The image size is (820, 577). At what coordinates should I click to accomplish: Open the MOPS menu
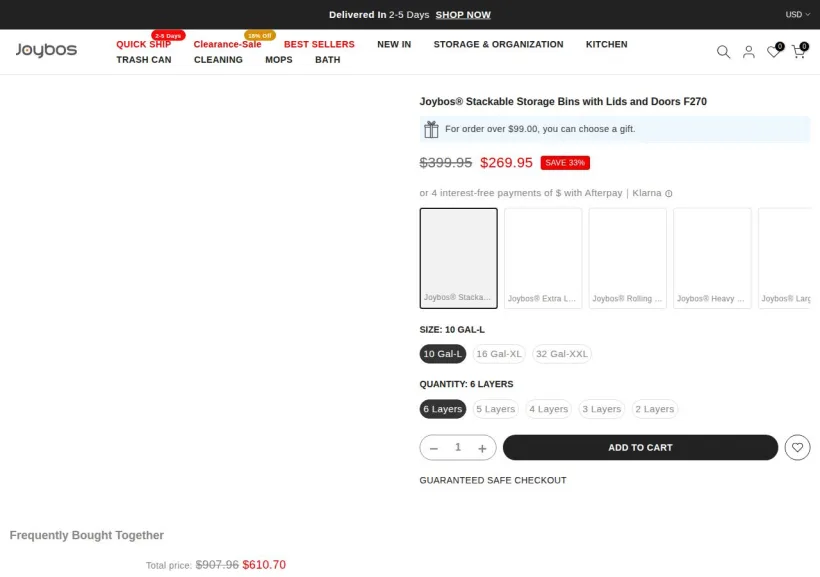278,60
